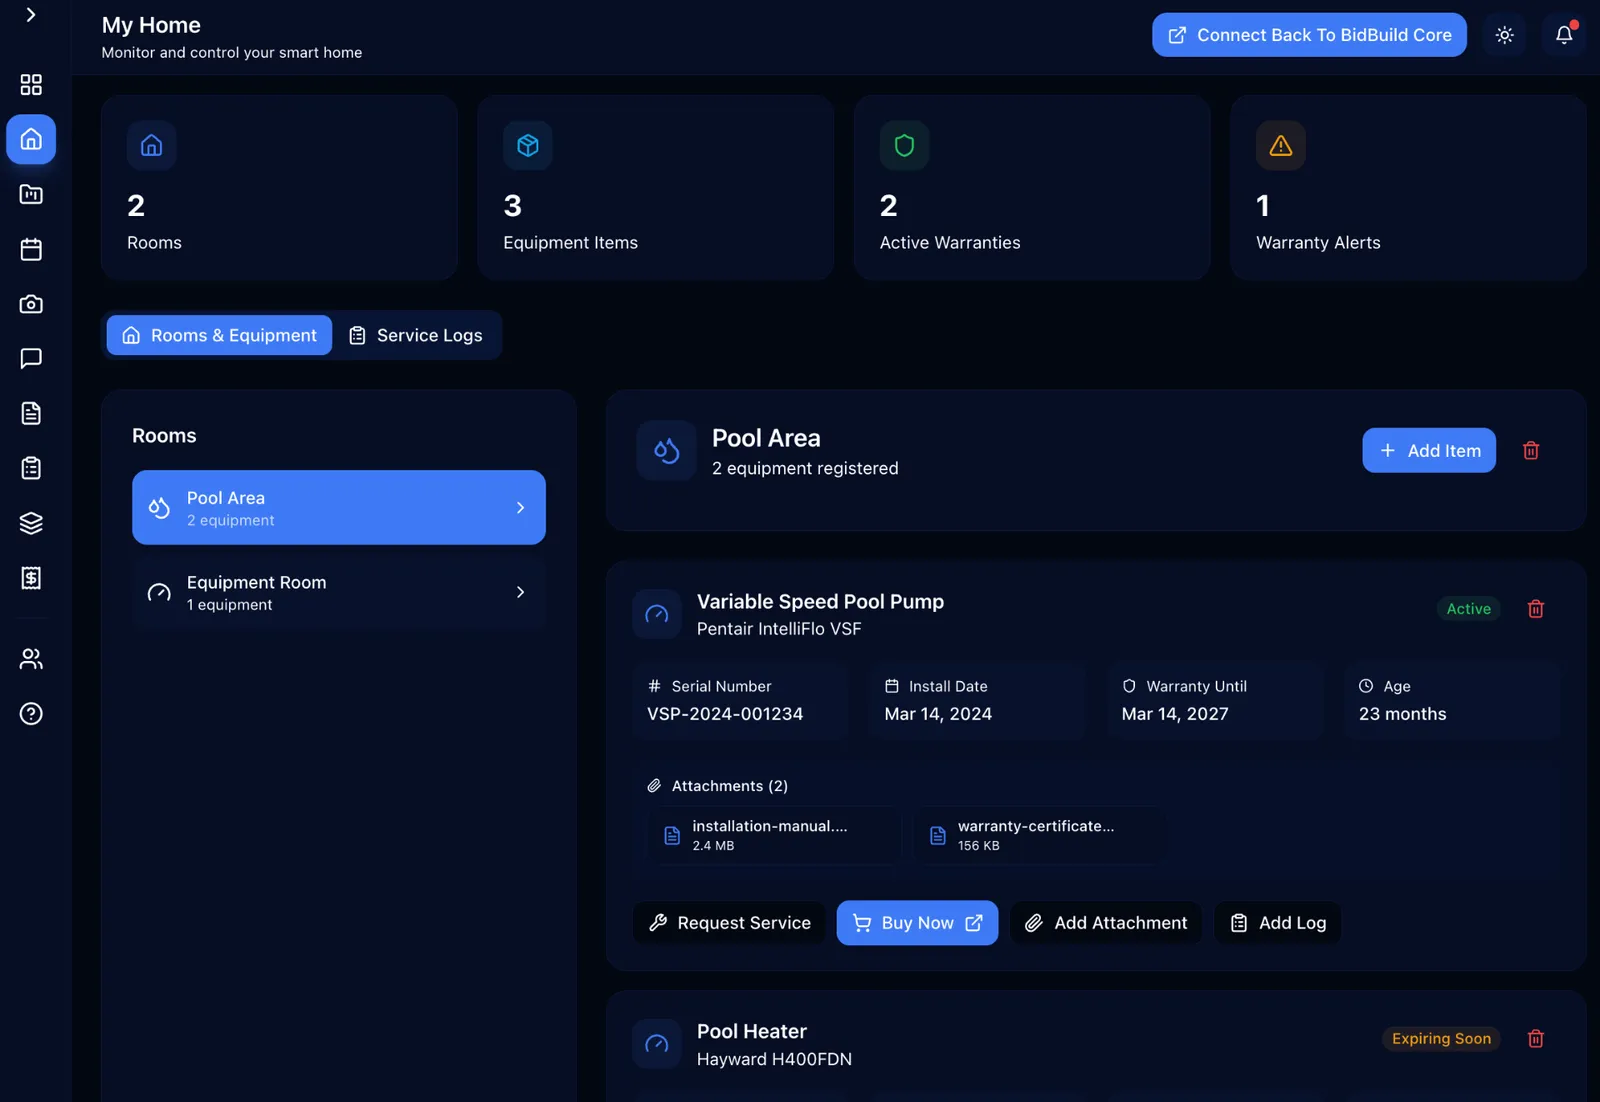This screenshot has height=1102, width=1600.
Task: Select the Pool Area room row
Action: pyautogui.click(x=339, y=508)
